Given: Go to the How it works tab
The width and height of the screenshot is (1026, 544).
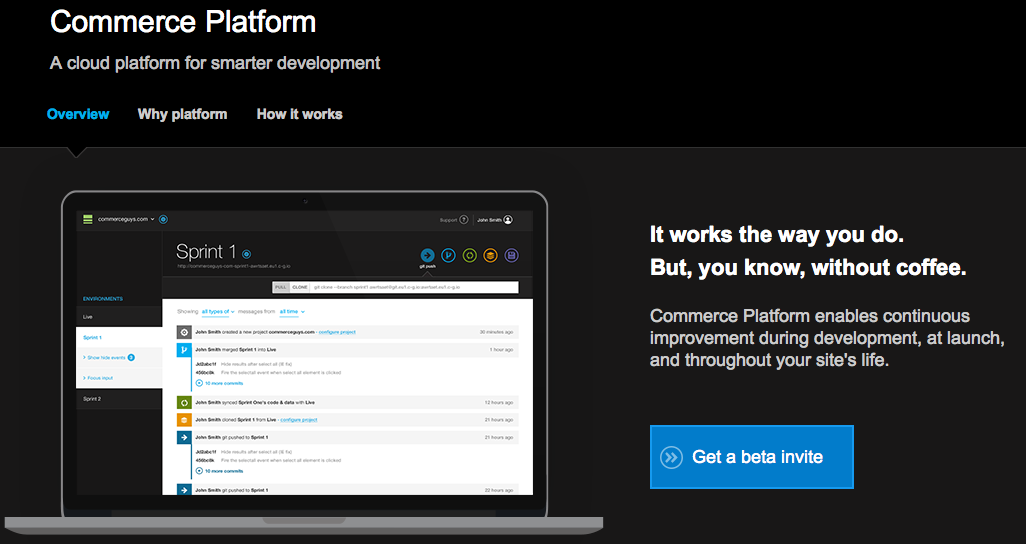Looking at the screenshot, I should (299, 114).
